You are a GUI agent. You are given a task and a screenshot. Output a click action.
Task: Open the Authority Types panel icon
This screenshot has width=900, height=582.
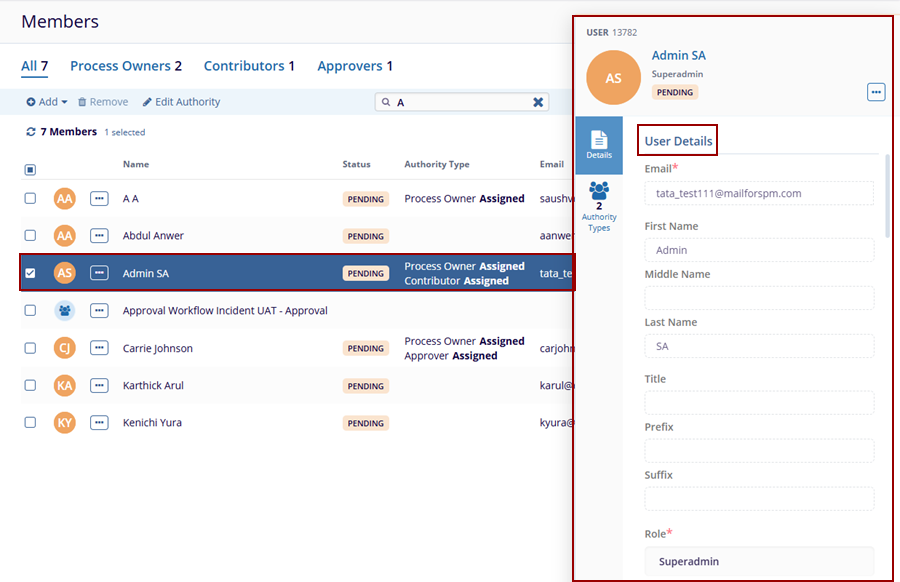(x=599, y=205)
